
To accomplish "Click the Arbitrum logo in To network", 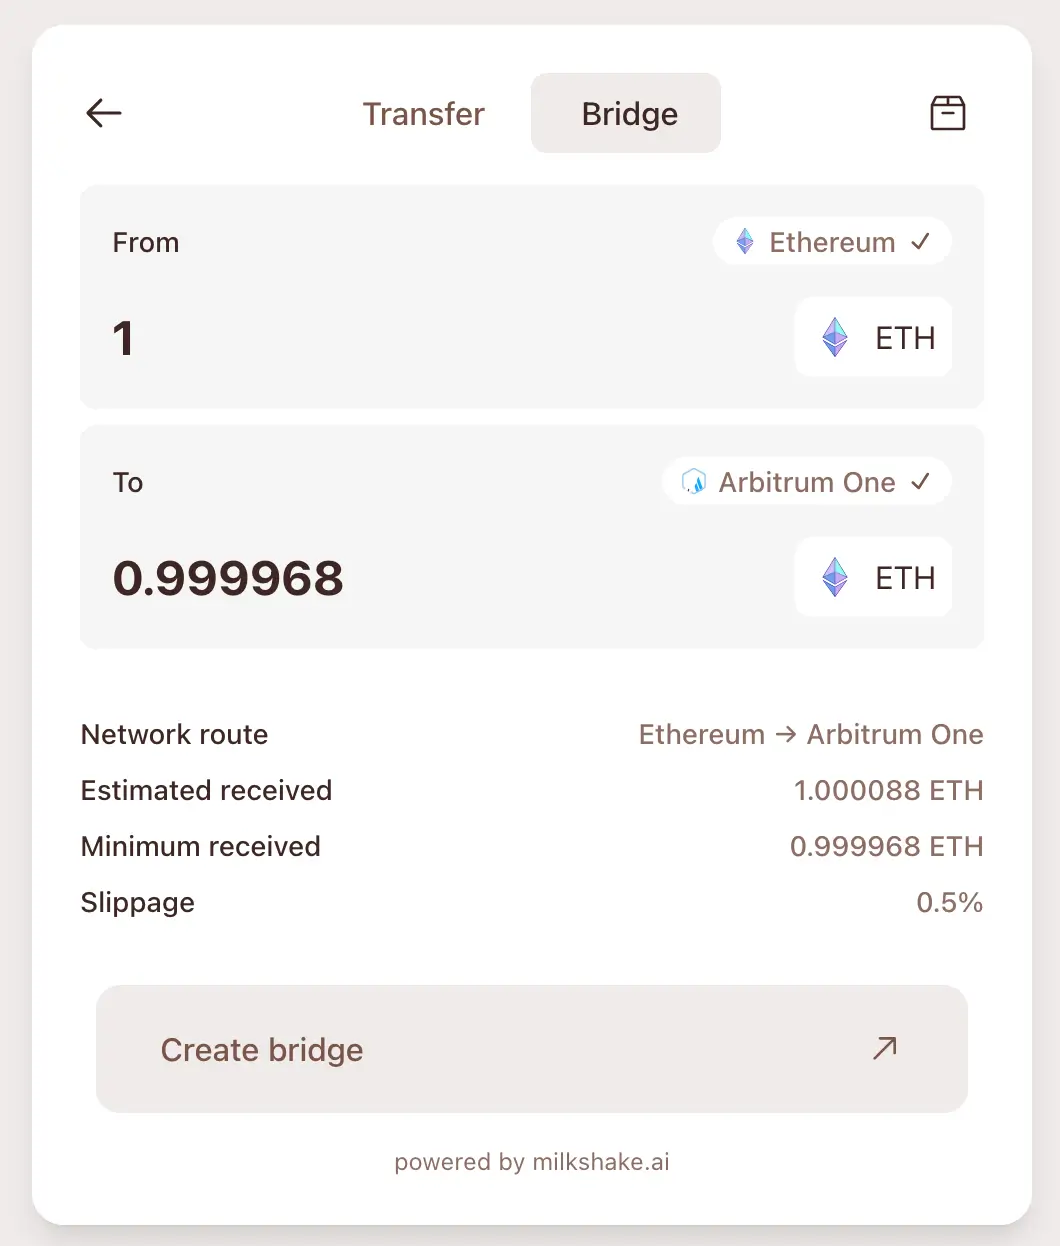I will (693, 482).
